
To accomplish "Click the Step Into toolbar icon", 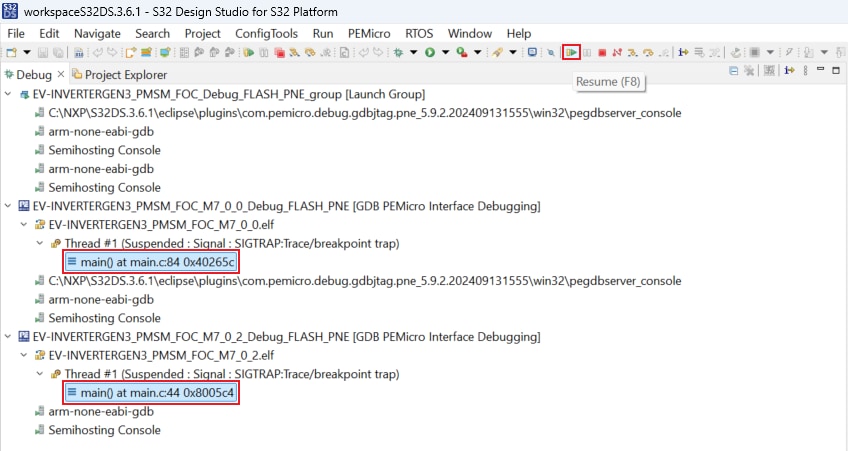I will tap(632, 52).
